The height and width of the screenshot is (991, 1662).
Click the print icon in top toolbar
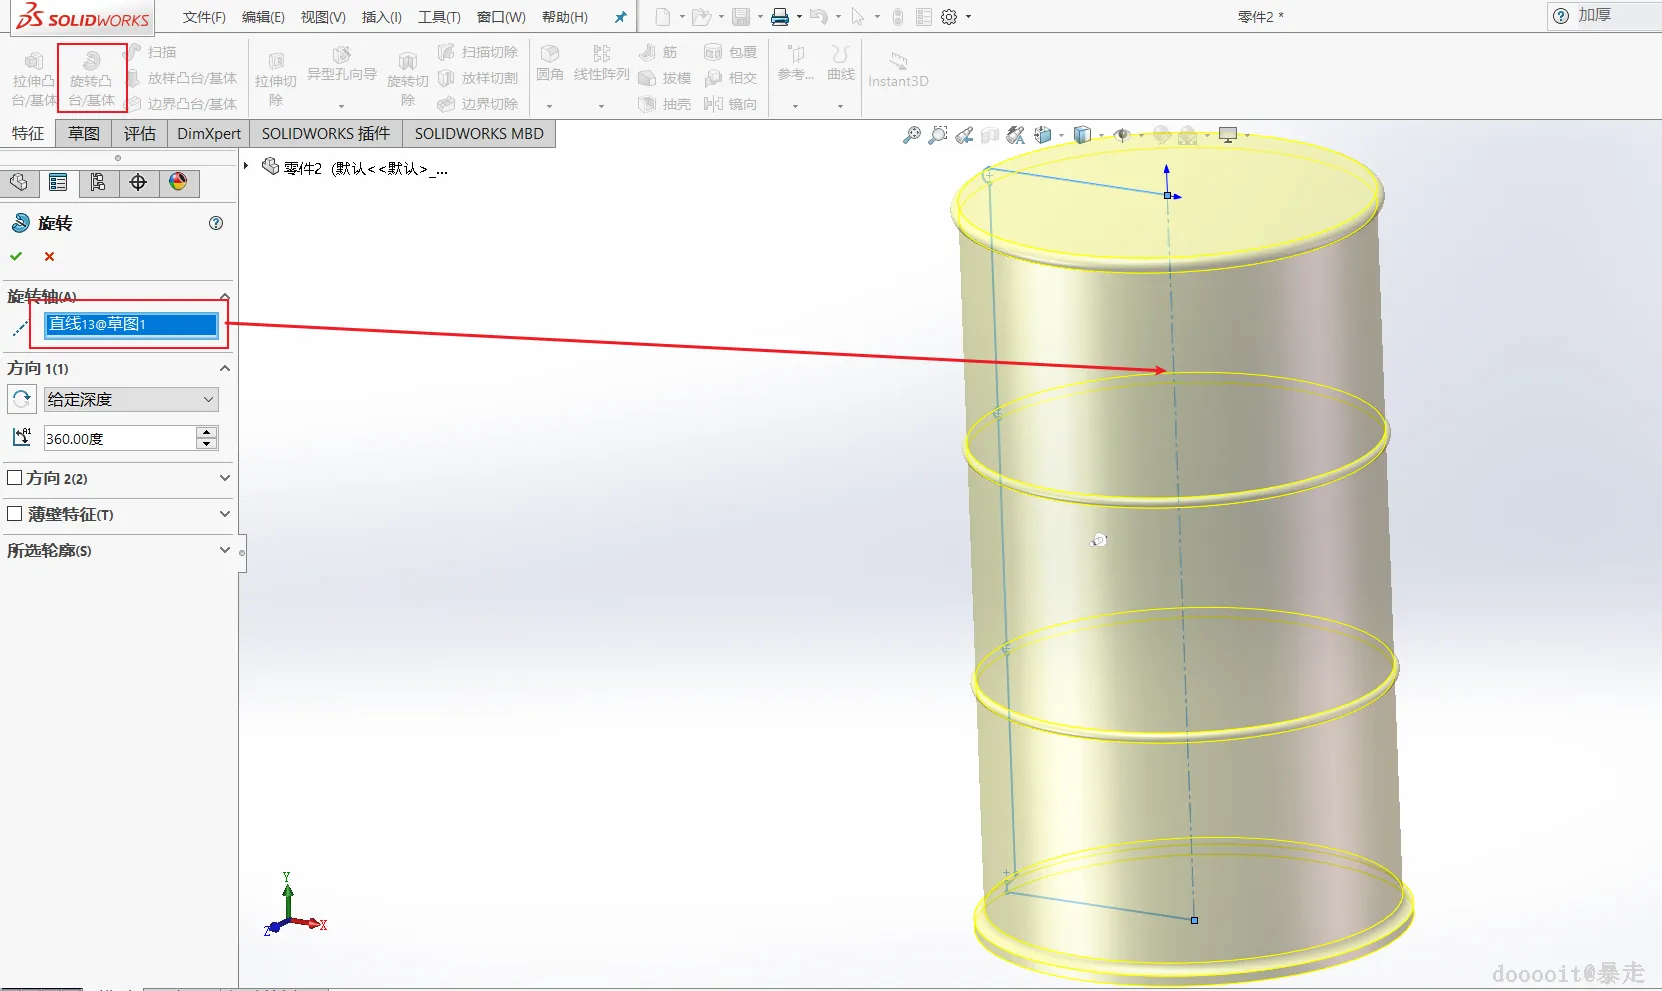pos(780,17)
